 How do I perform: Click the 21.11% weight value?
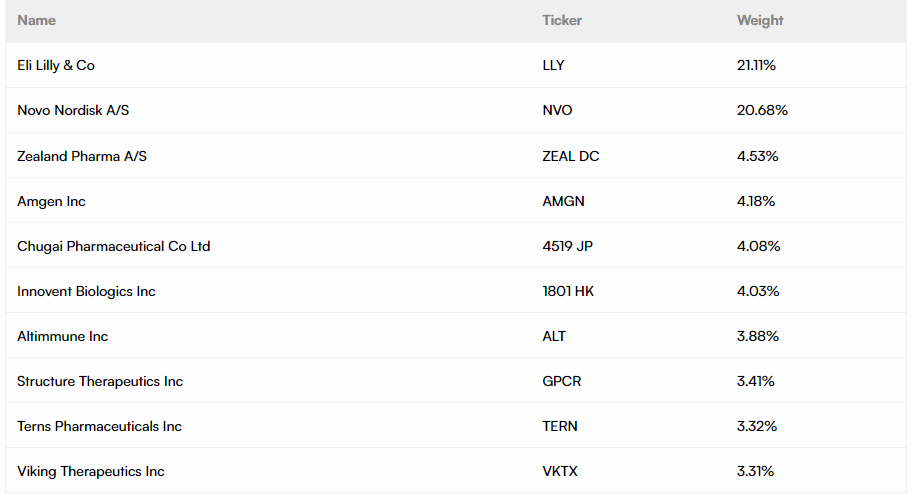pos(756,65)
